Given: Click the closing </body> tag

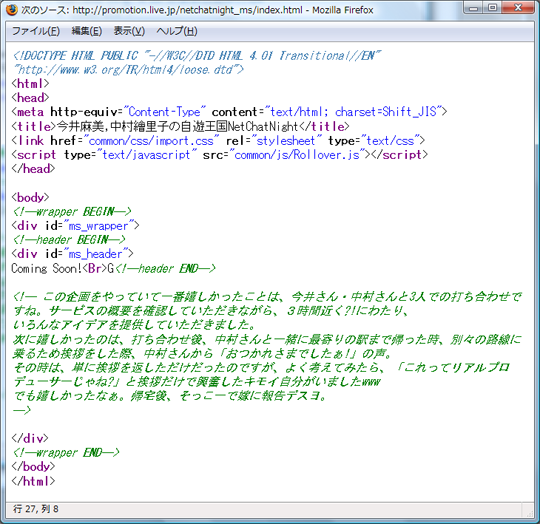Looking at the screenshot, I should click(x=33, y=467).
